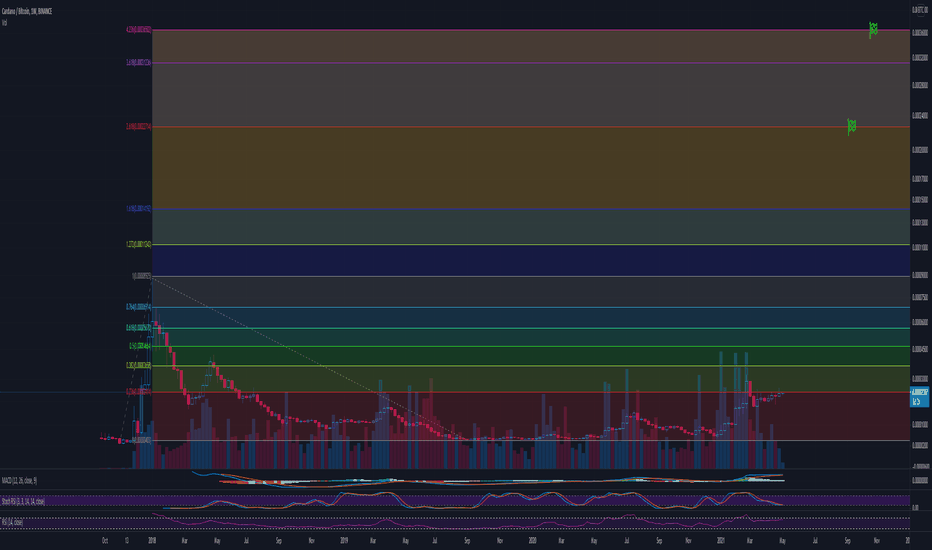932x550 pixels.
Task: Click the lower green flag marker
Action: click(851, 126)
